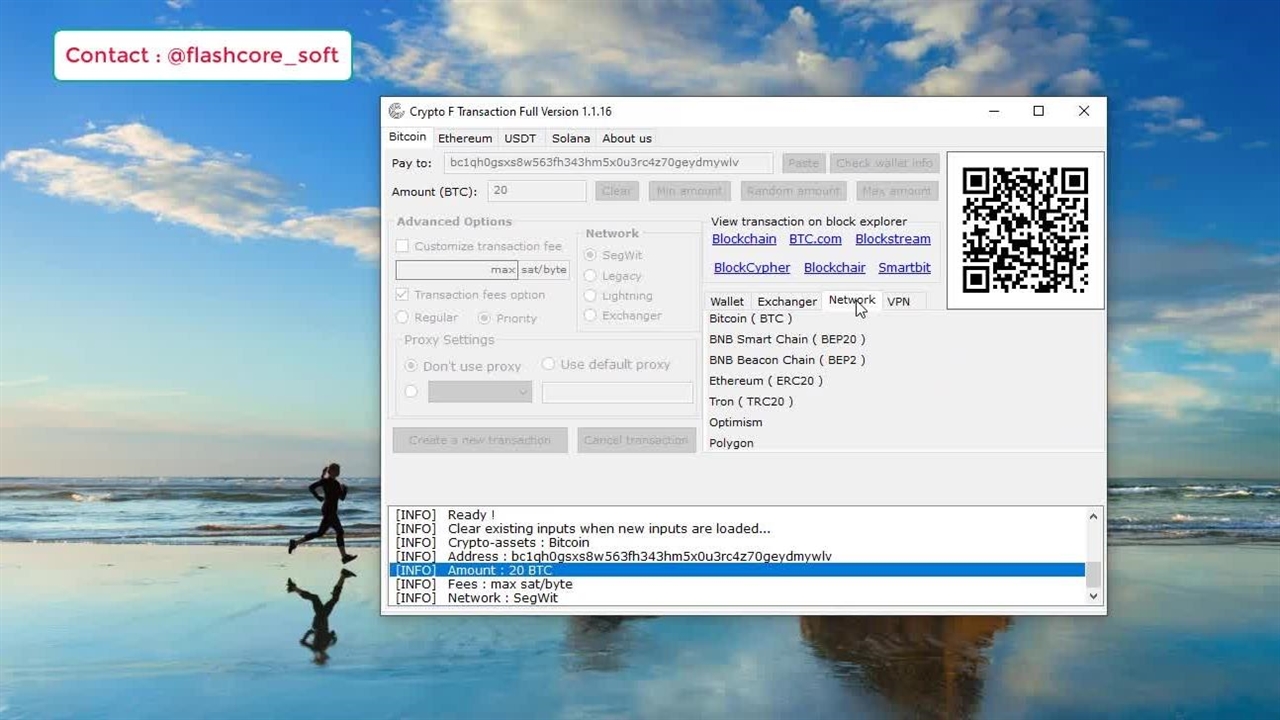The width and height of the screenshot is (1280, 720).
Task: Open the proxy type dropdown
Action: coord(480,393)
